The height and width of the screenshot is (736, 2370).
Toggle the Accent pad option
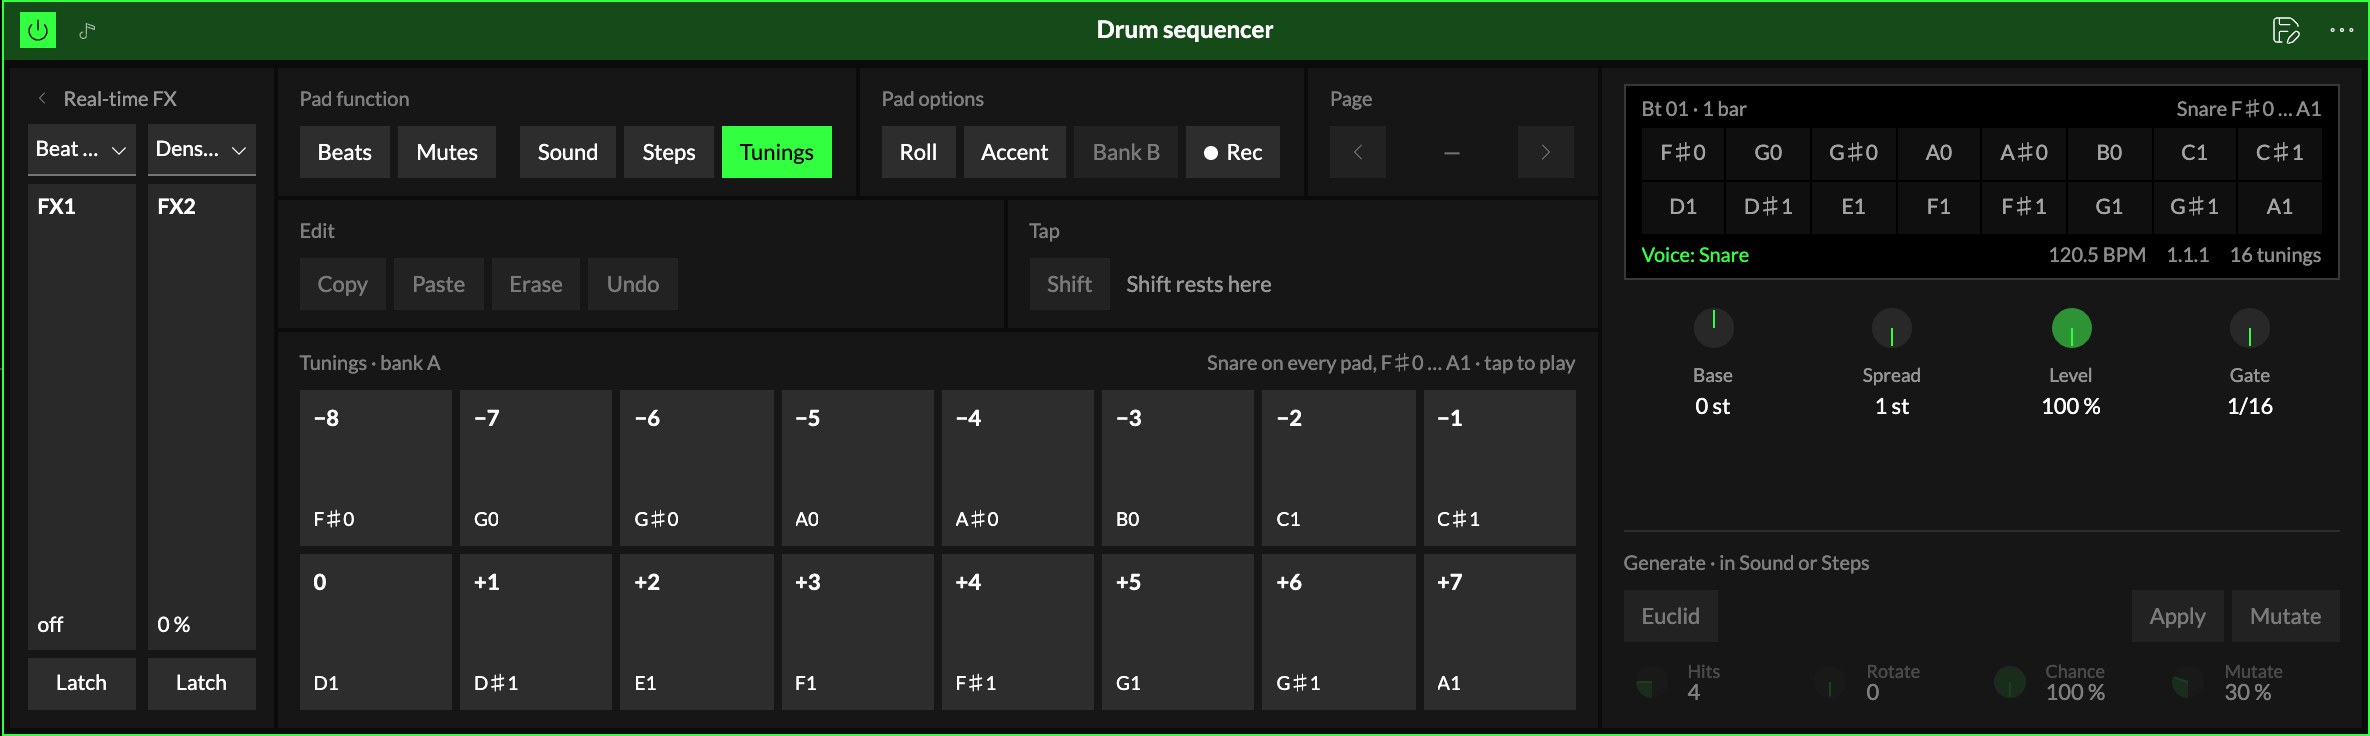coord(1015,152)
